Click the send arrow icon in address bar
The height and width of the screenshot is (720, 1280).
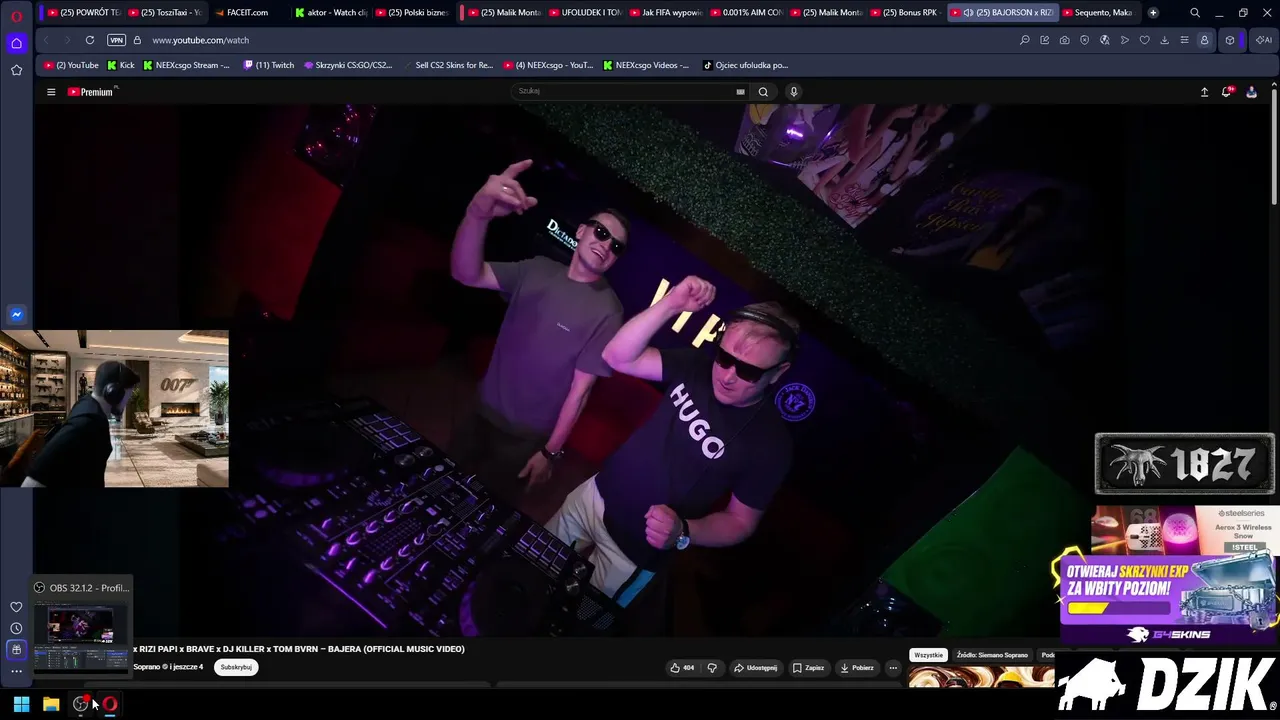[x=1124, y=40]
